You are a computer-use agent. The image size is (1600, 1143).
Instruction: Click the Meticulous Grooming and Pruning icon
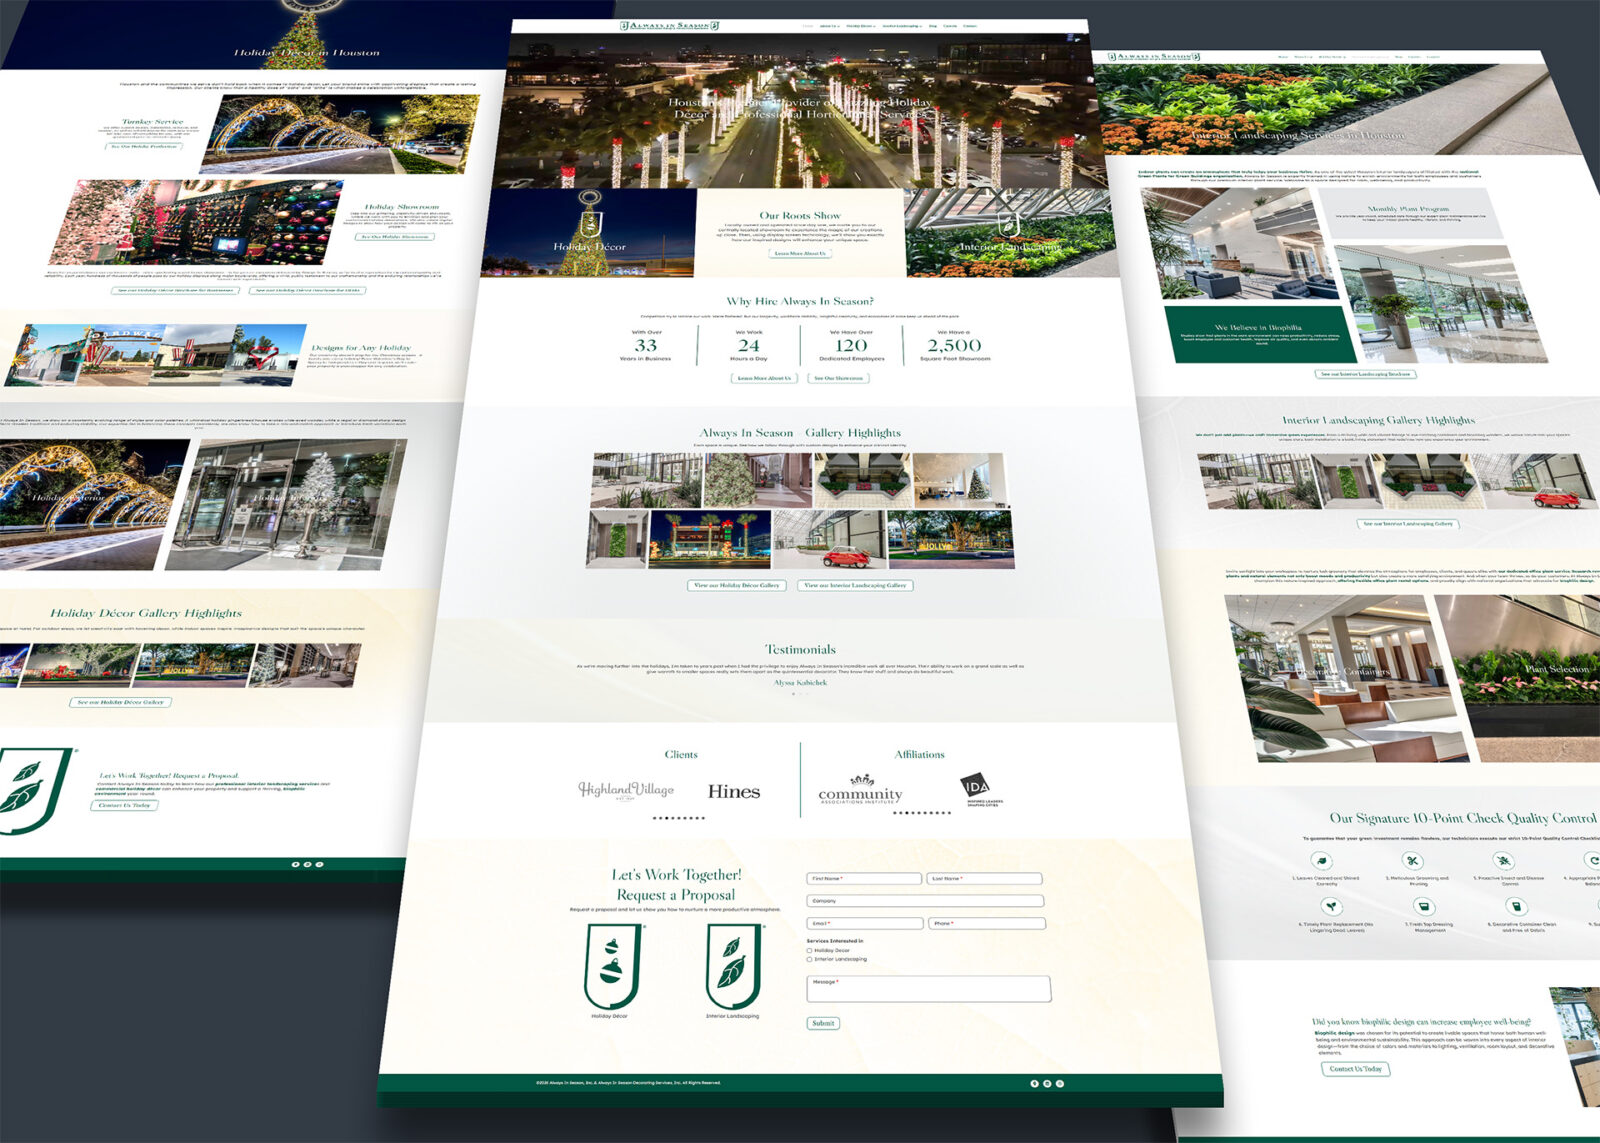pos(1412,861)
